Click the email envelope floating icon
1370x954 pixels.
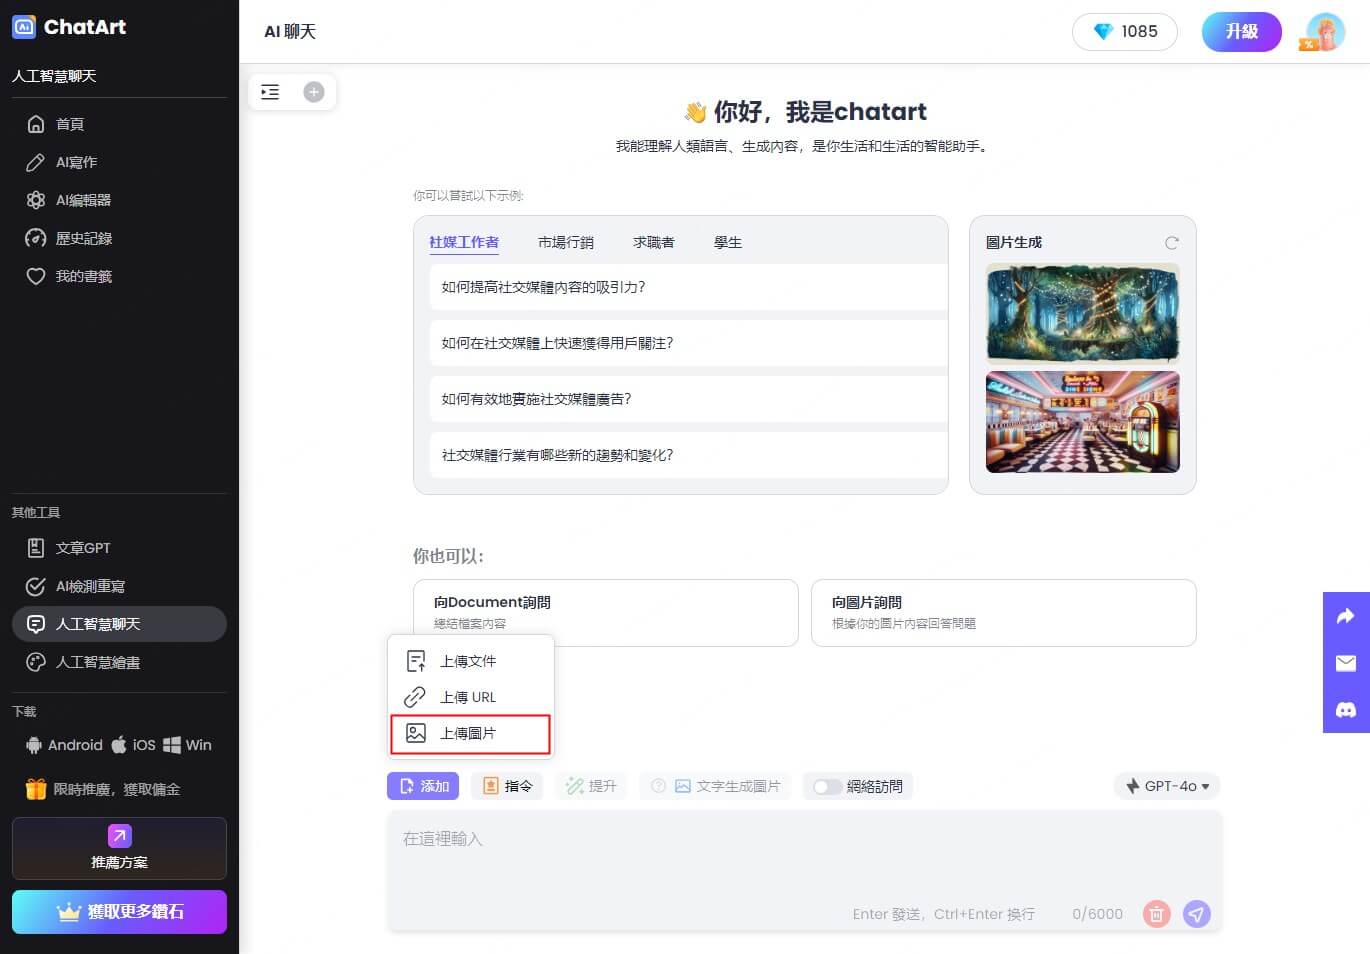[x=1346, y=663]
